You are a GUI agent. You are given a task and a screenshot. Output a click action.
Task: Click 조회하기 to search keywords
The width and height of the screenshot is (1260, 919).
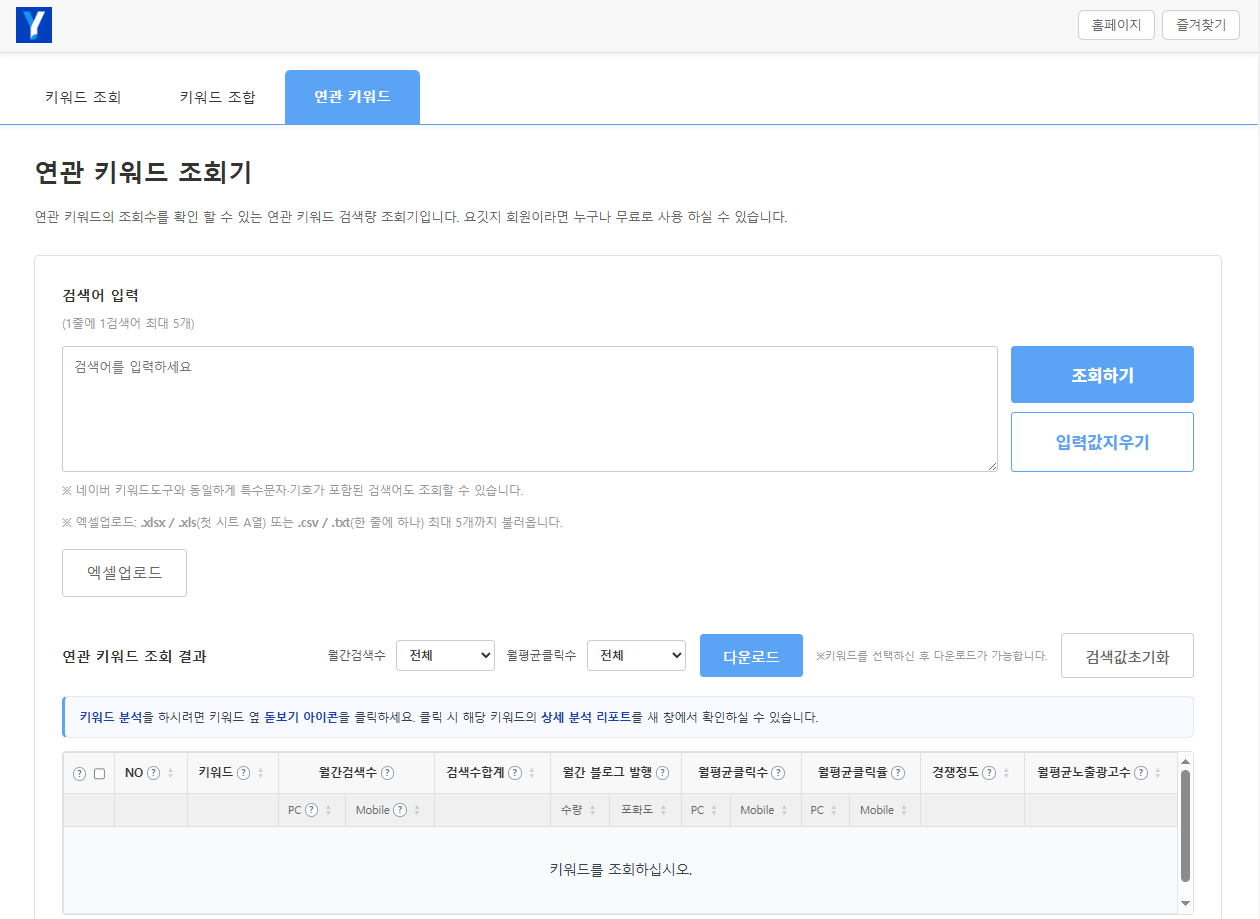pos(1102,375)
